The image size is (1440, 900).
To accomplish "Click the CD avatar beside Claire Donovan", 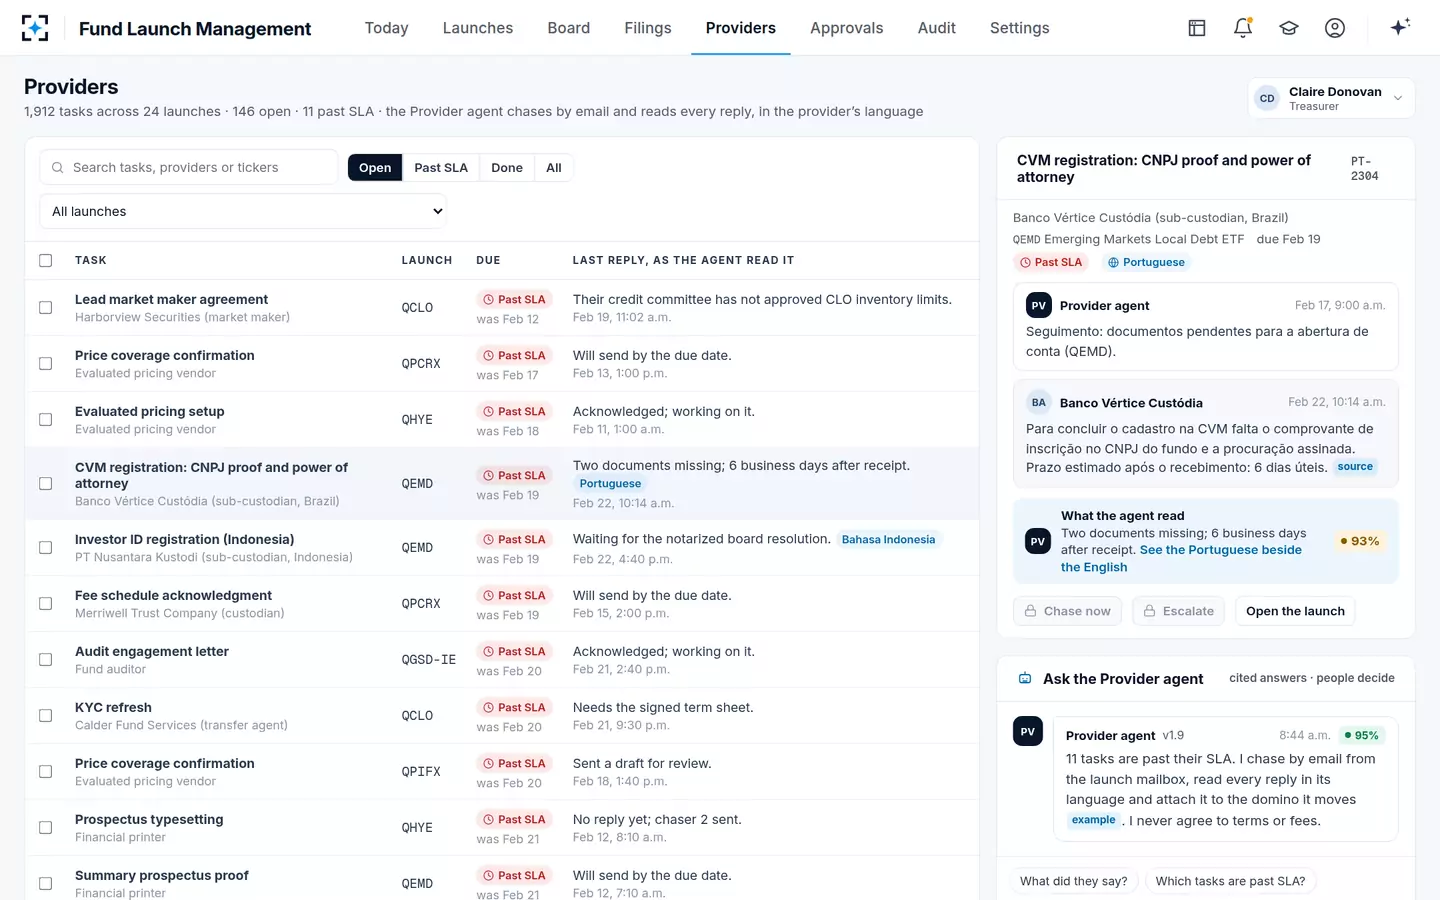I will click(x=1267, y=98).
